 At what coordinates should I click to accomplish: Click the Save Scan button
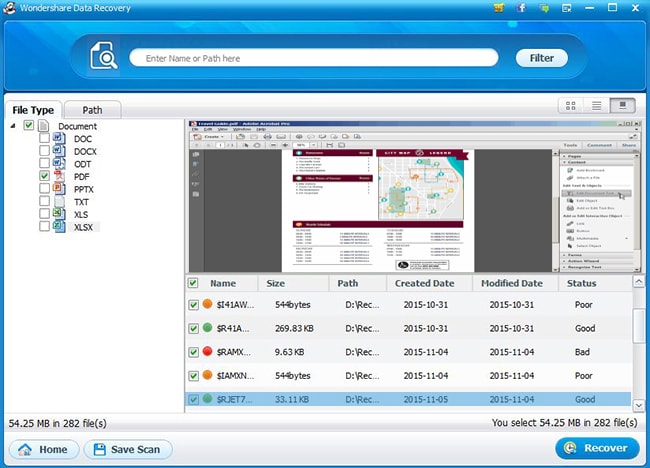[128, 450]
